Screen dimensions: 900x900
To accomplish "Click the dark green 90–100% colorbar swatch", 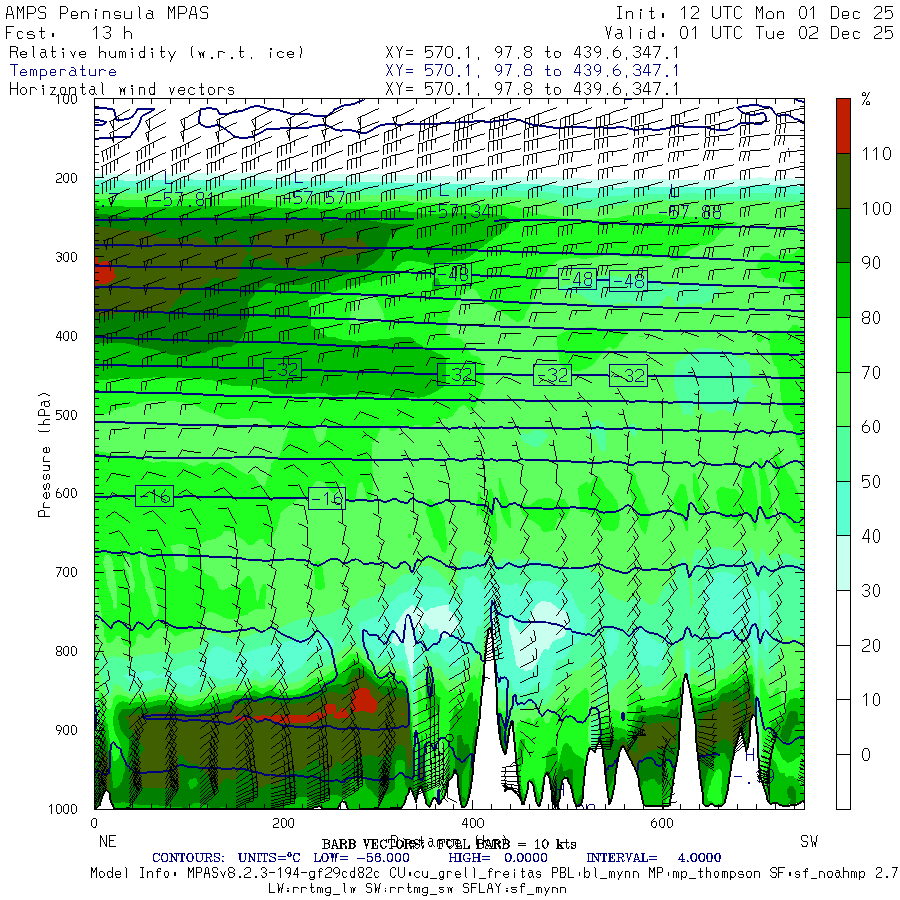I will pos(843,235).
